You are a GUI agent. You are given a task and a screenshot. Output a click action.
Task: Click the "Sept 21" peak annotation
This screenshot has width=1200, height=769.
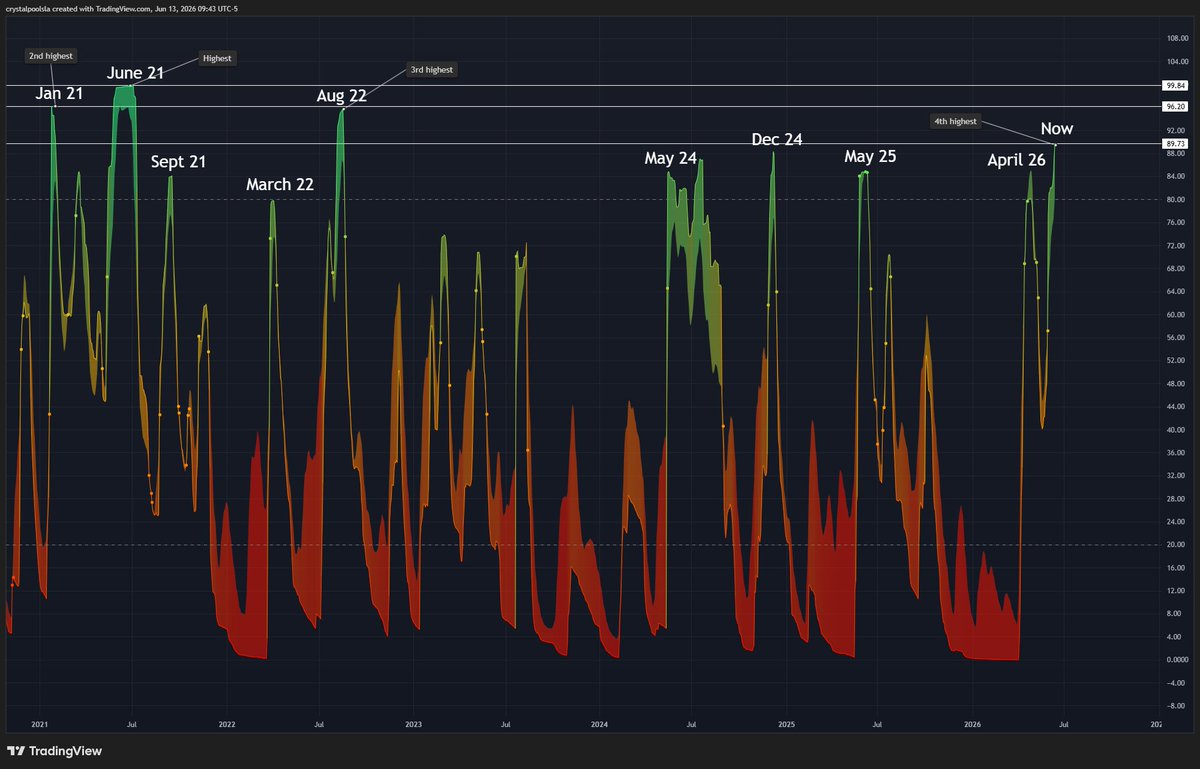[x=178, y=161]
